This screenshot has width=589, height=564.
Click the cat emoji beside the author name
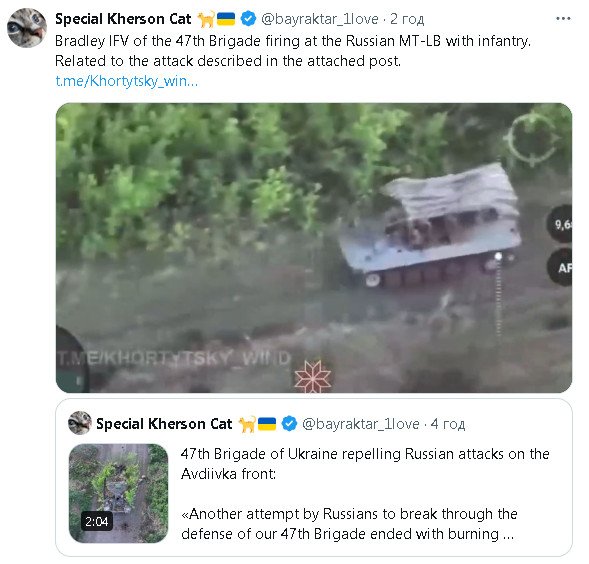click(x=206, y=19)
